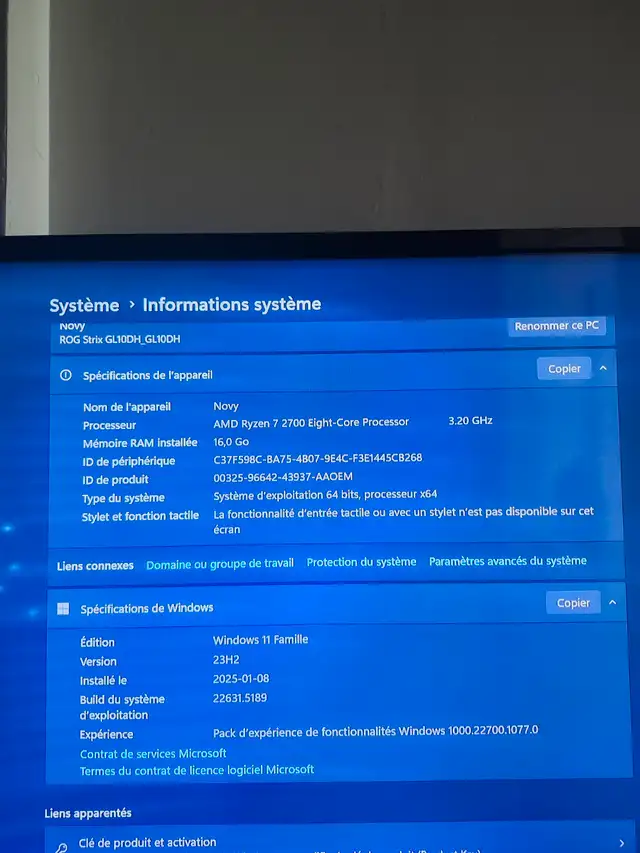Click the Windows logo beside Spécifications de Windows
Screen dimensions: 640x853
tap(63, 608)
